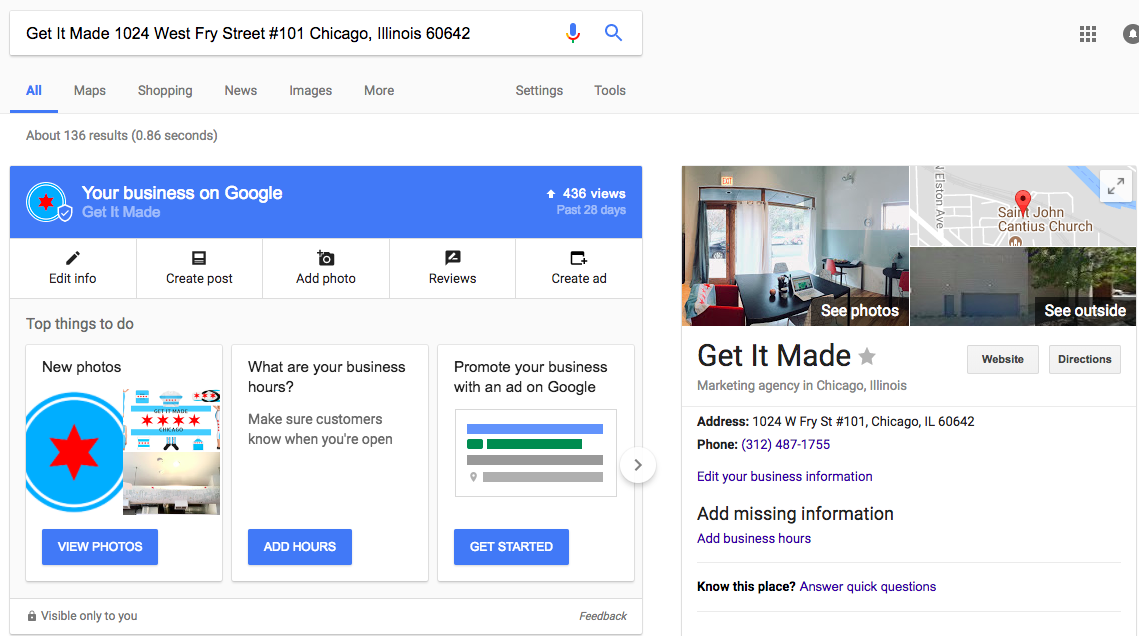Click Edit your business information link
The height and width of the screenshot is (636, 1139).
tap(785, 476)
